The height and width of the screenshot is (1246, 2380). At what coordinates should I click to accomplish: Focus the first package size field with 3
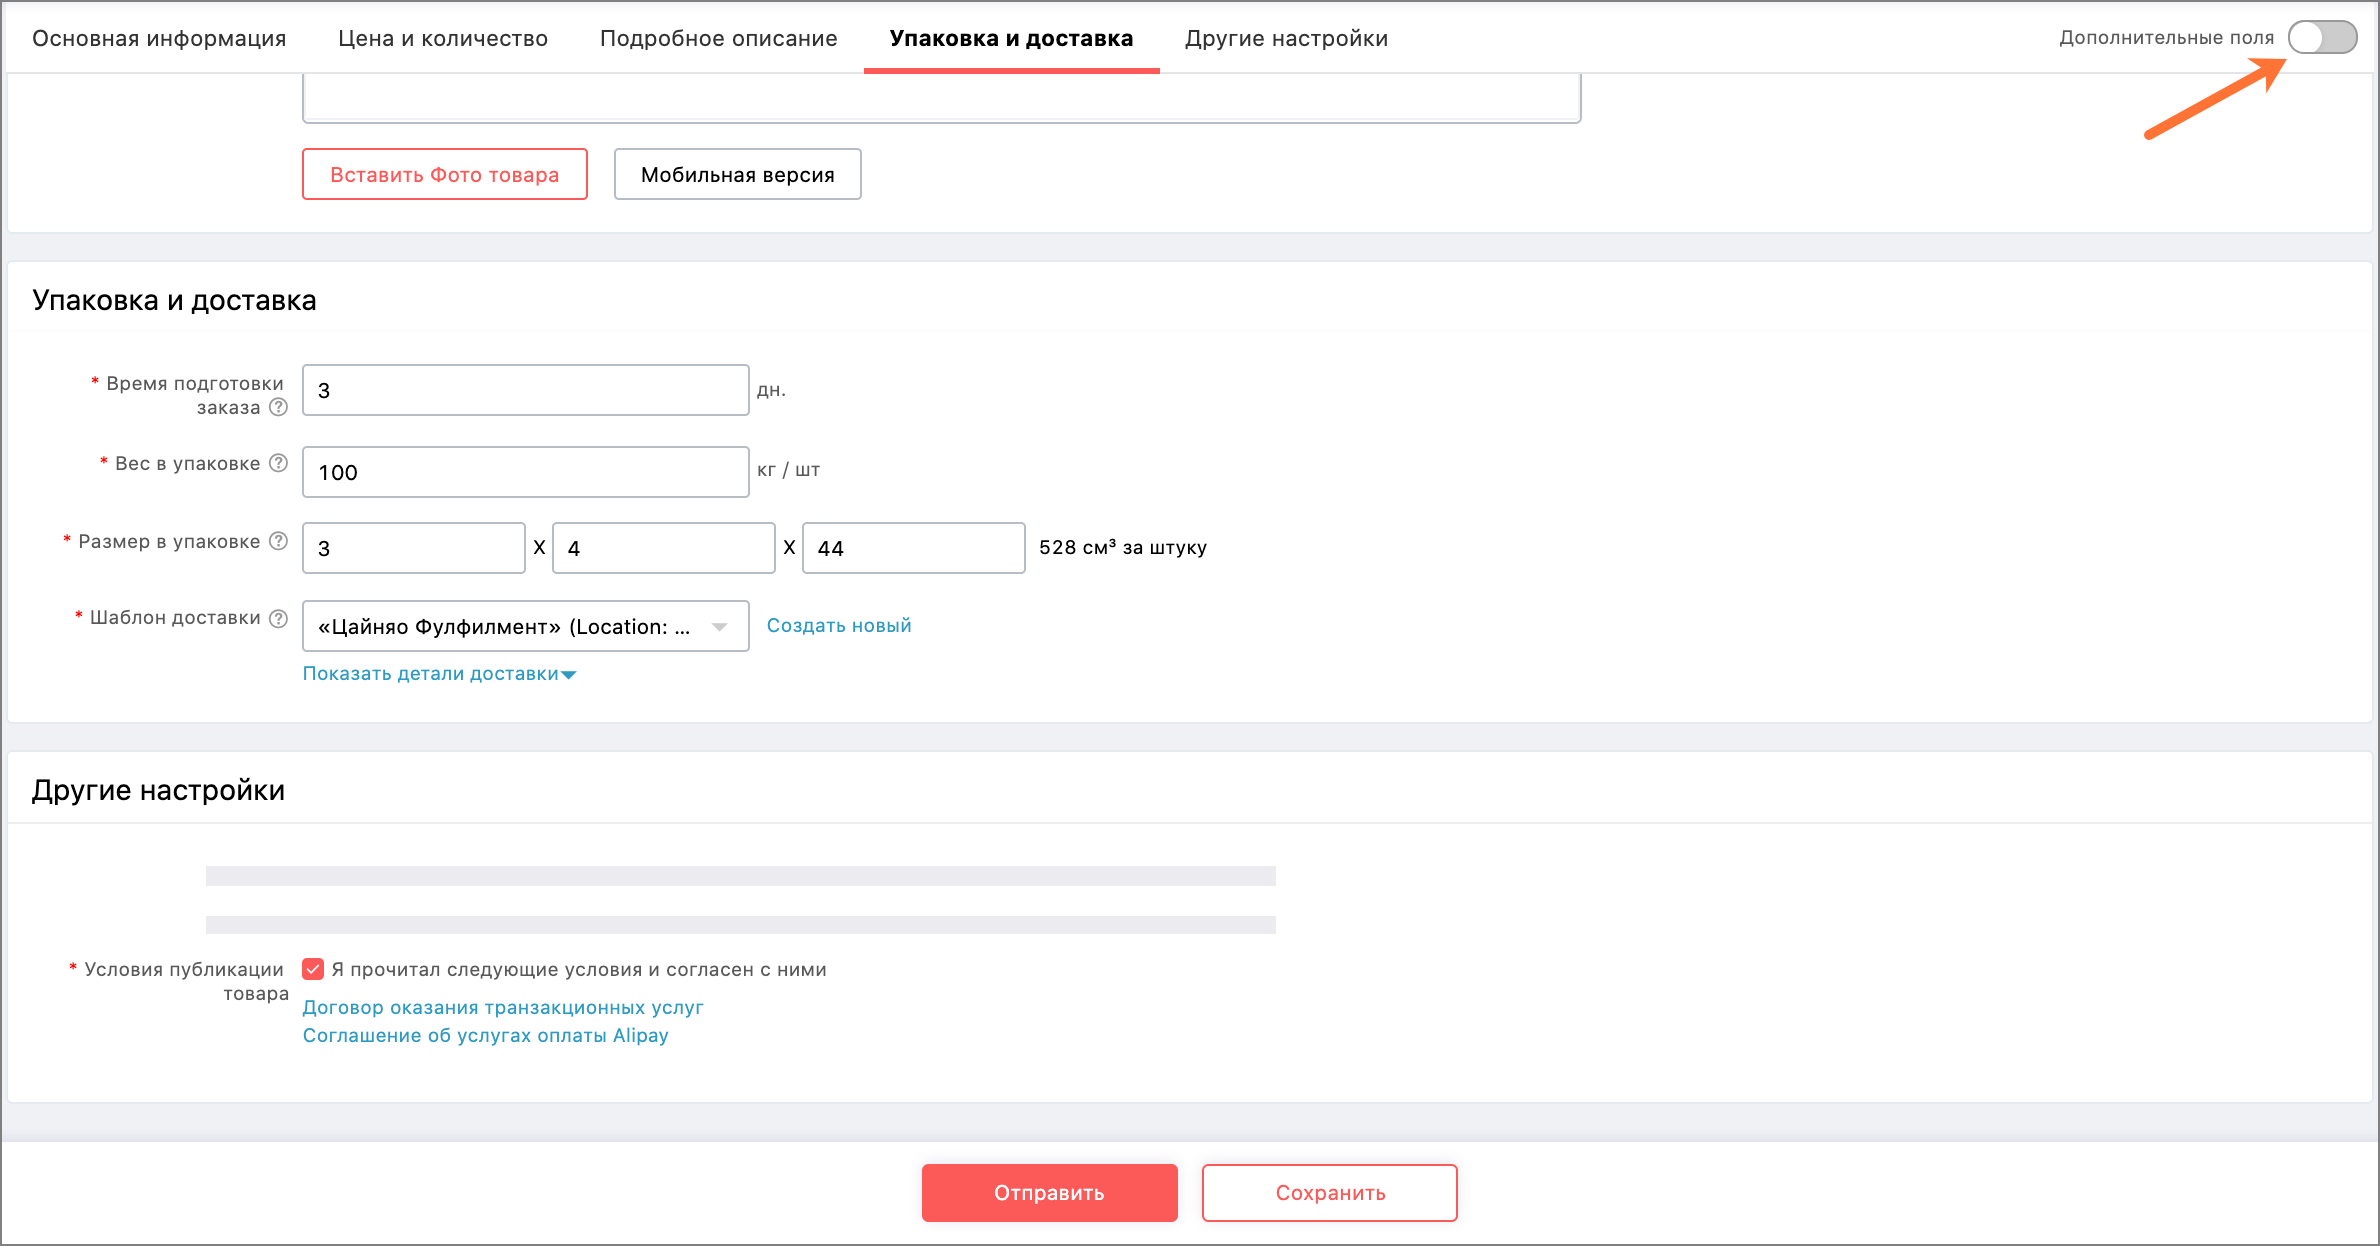coord(413,548)
